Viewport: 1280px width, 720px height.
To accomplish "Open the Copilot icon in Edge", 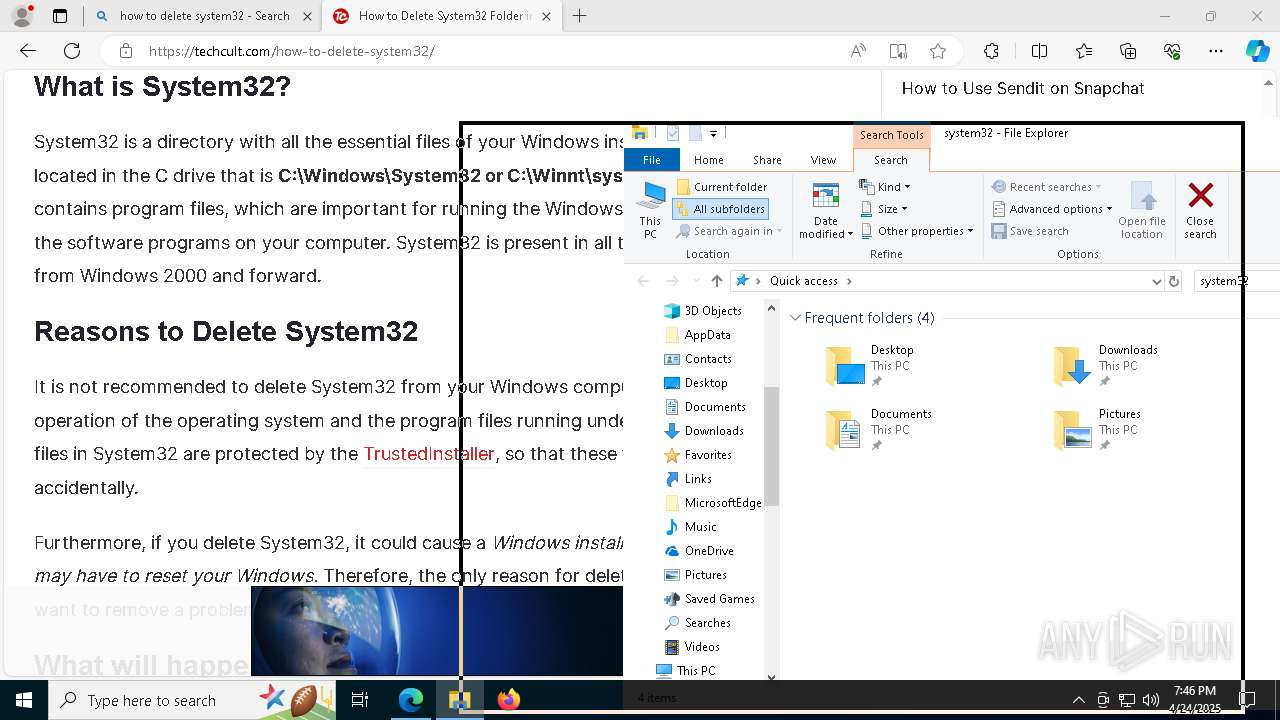I will click(x=1257, y=51).
